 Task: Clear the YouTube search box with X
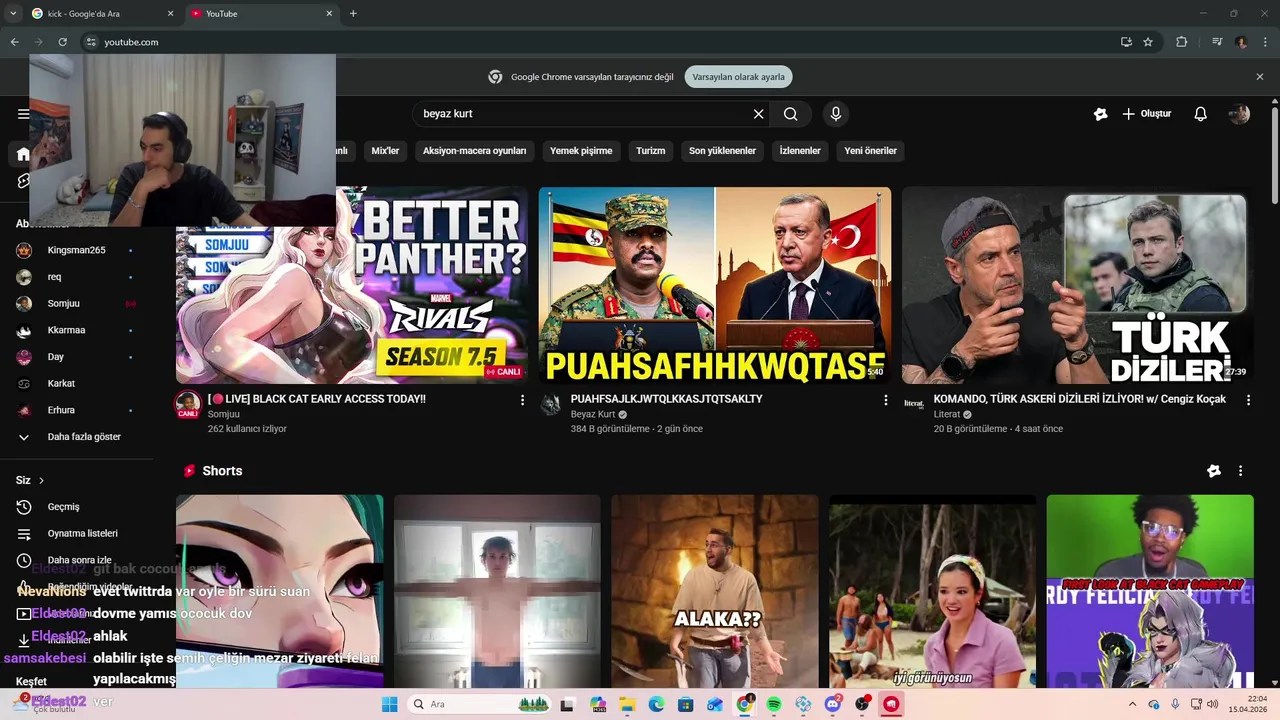point(758,114)
